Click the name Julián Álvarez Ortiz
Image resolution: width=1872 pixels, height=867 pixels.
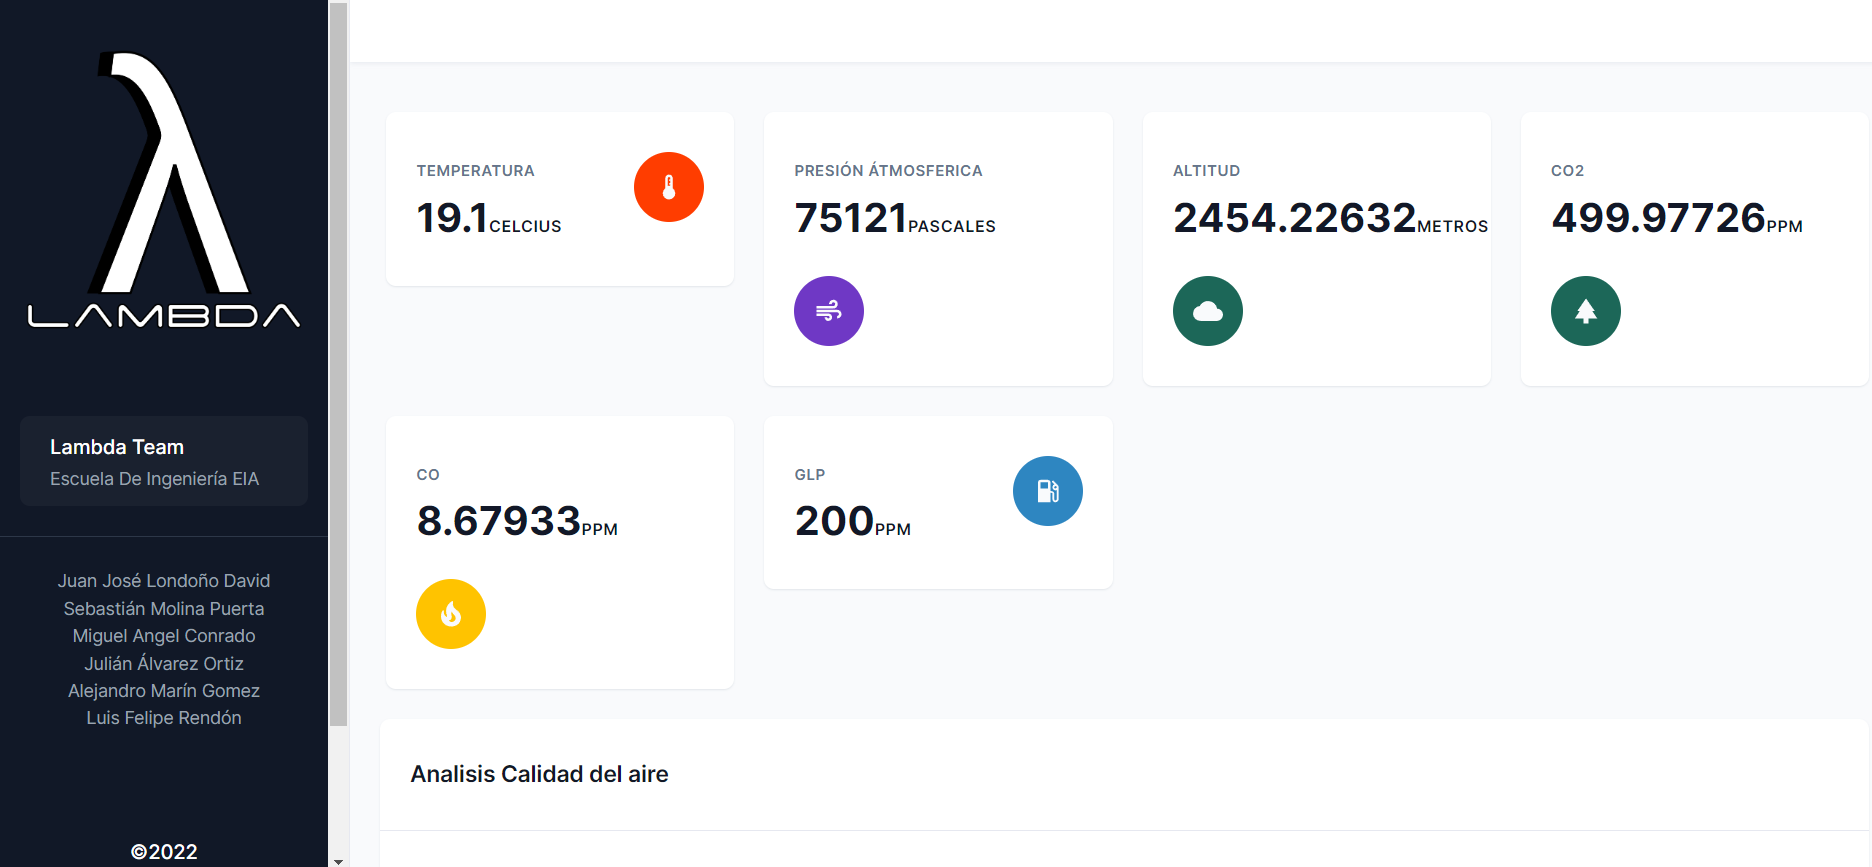coord(164,663)
